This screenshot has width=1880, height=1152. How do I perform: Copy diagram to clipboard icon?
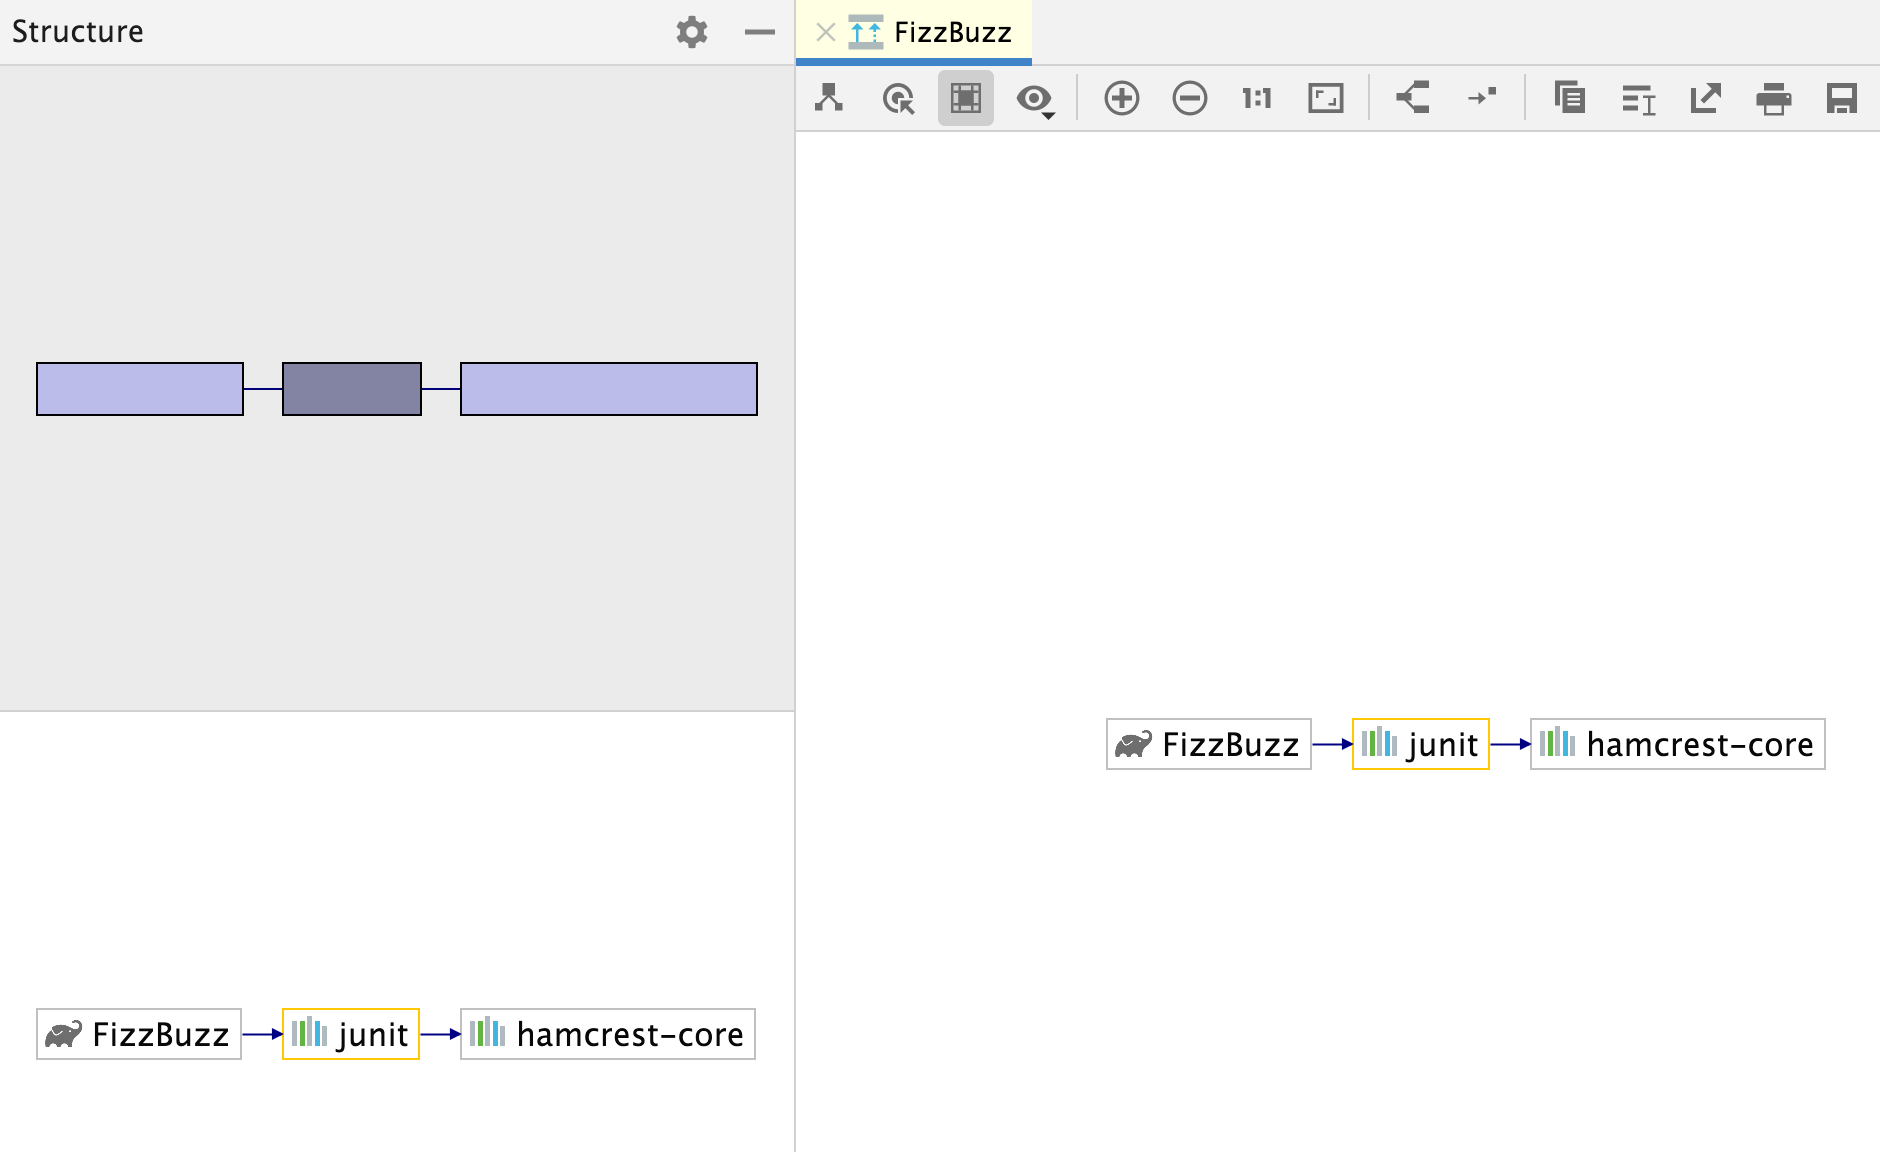coord(1569,98)
